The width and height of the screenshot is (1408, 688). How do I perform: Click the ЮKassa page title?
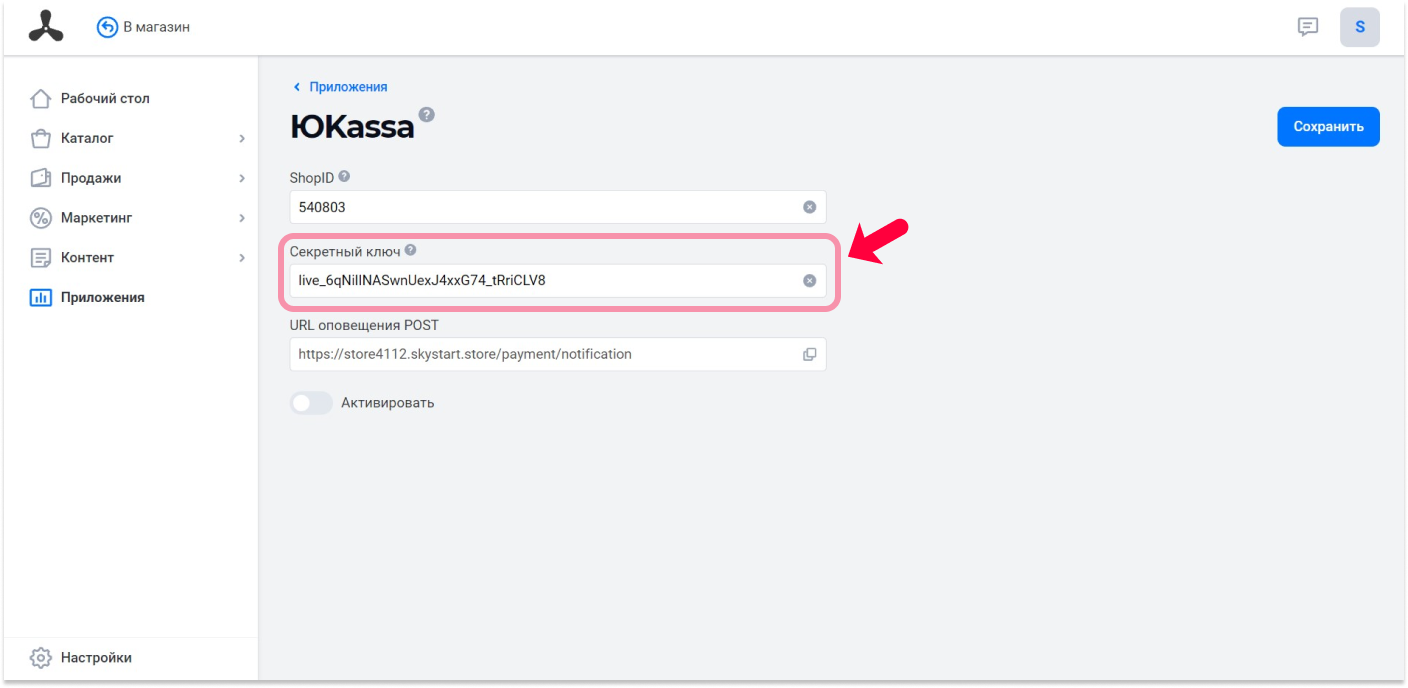point(352,127)
